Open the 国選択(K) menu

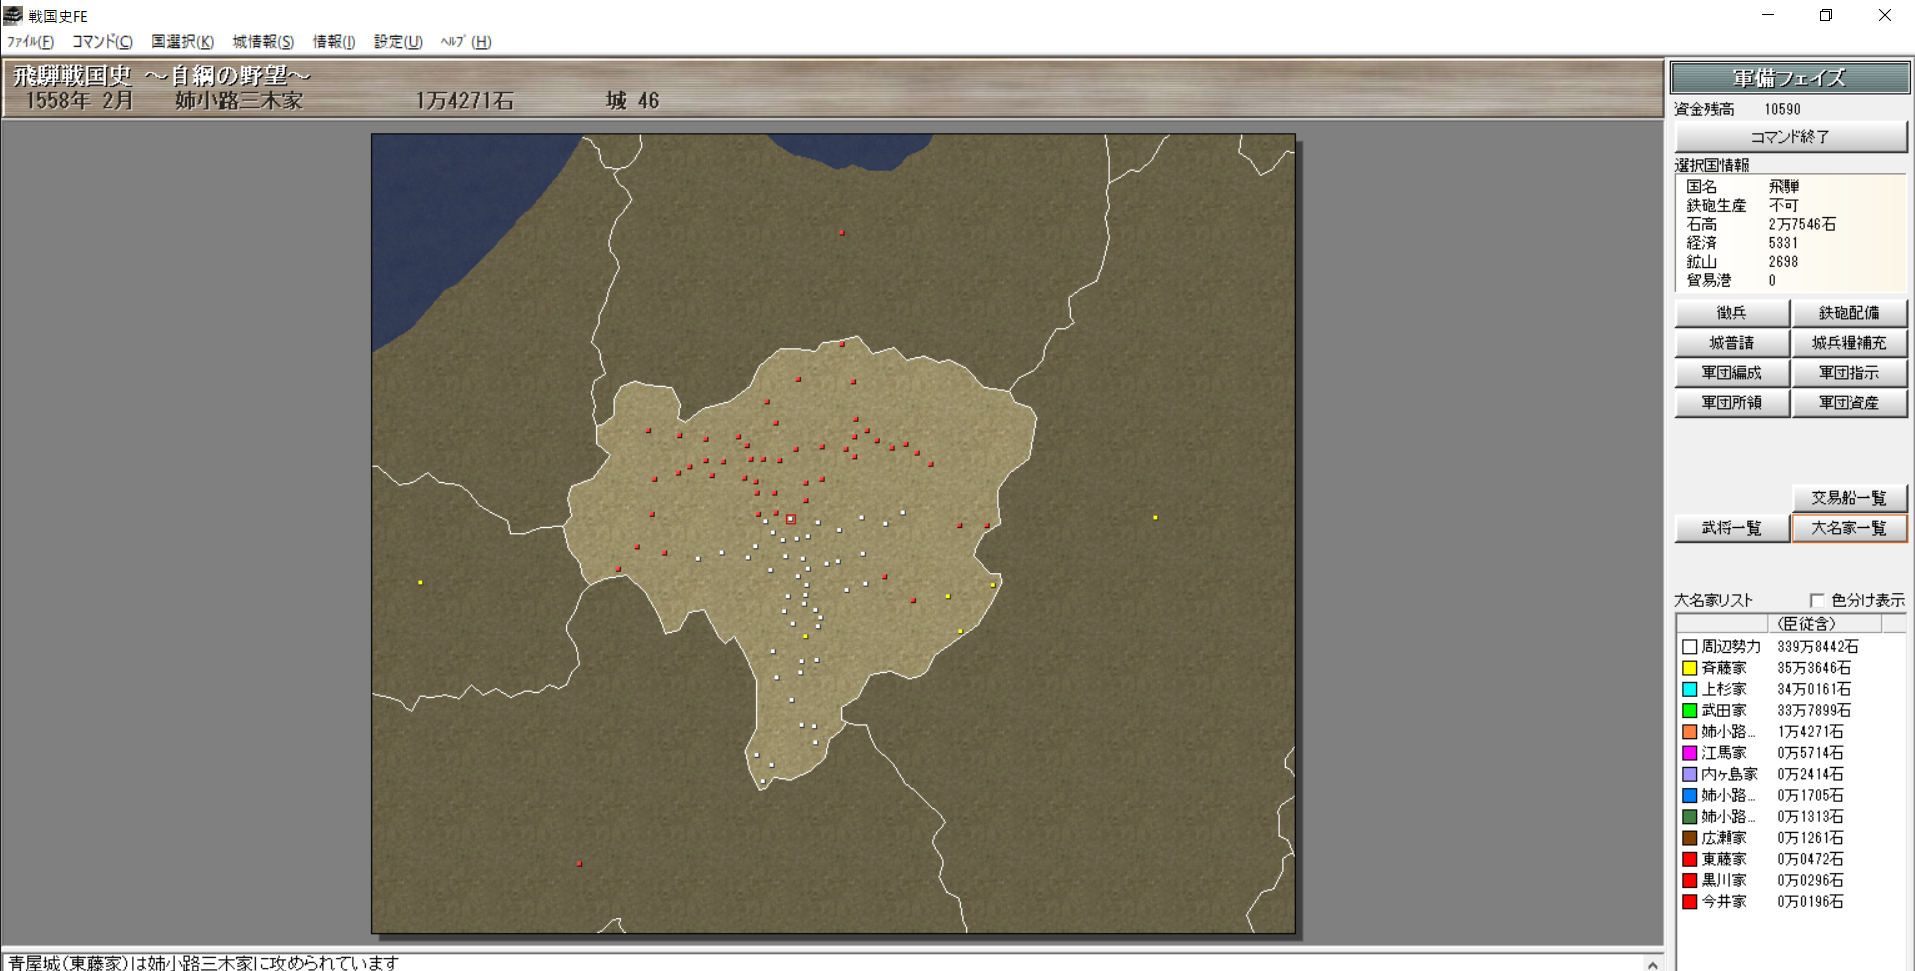[182, 42]
